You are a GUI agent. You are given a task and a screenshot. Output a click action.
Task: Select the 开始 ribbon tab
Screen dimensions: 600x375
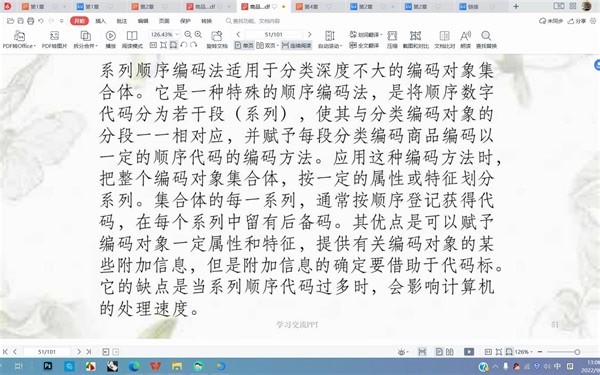coord(79,21)
